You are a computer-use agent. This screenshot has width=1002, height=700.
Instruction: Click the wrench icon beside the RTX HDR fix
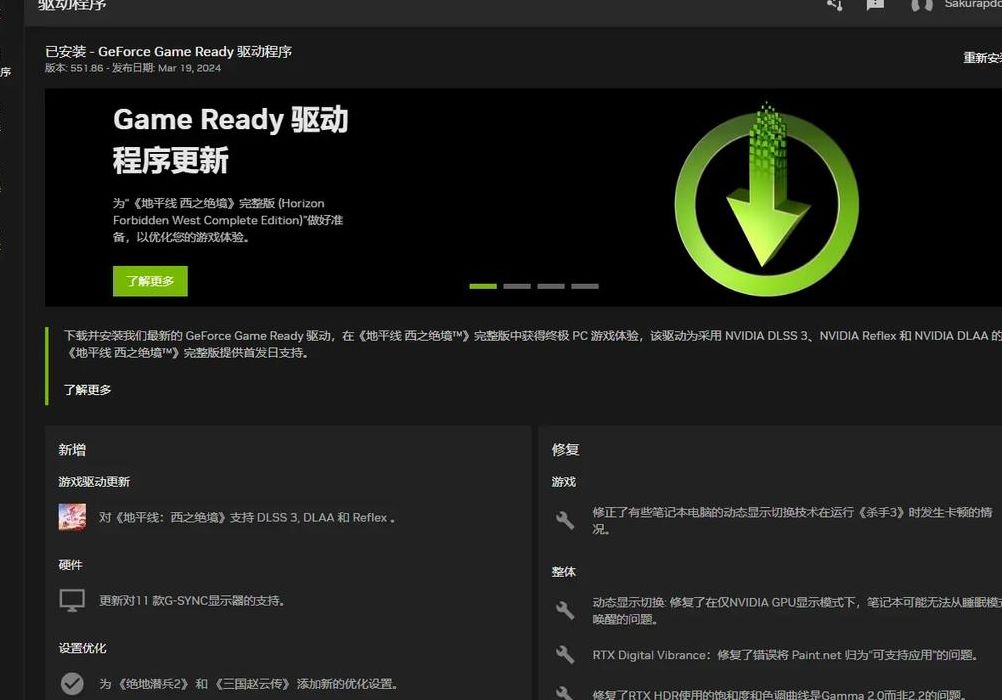pos(565,694)
